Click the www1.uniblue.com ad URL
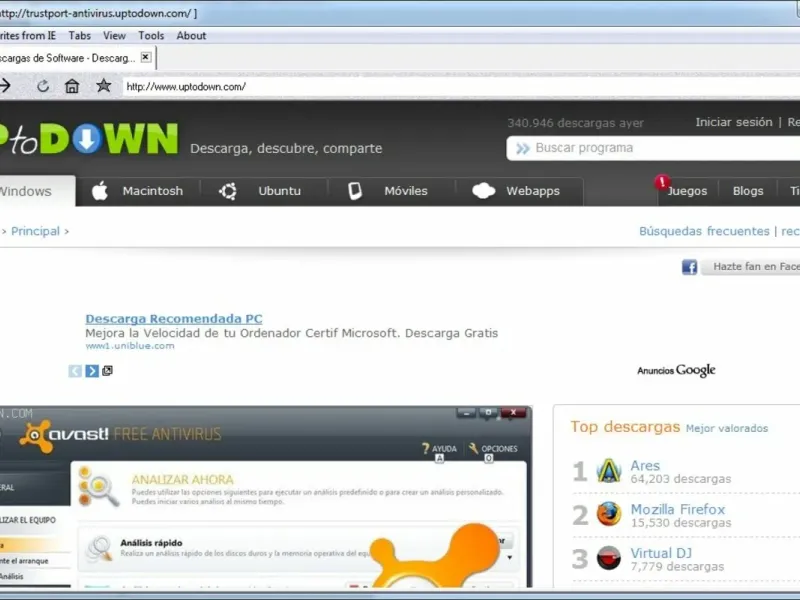800x600 pixels. point(130,346)
